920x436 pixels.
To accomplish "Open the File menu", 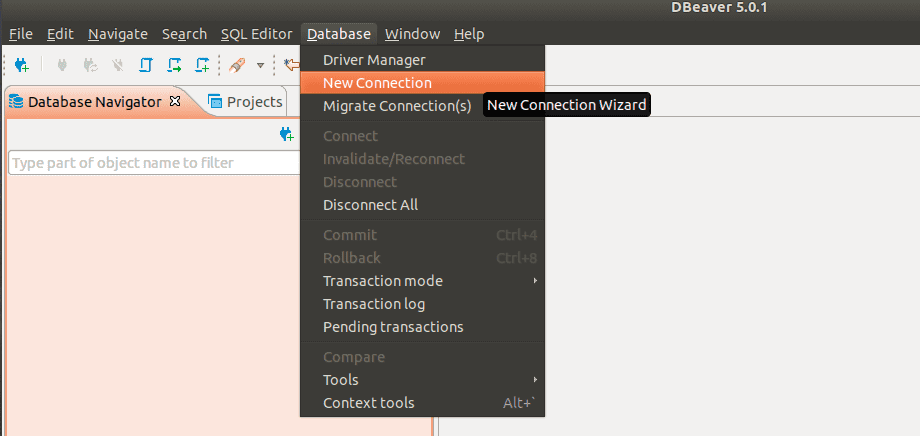I will 21,34.
